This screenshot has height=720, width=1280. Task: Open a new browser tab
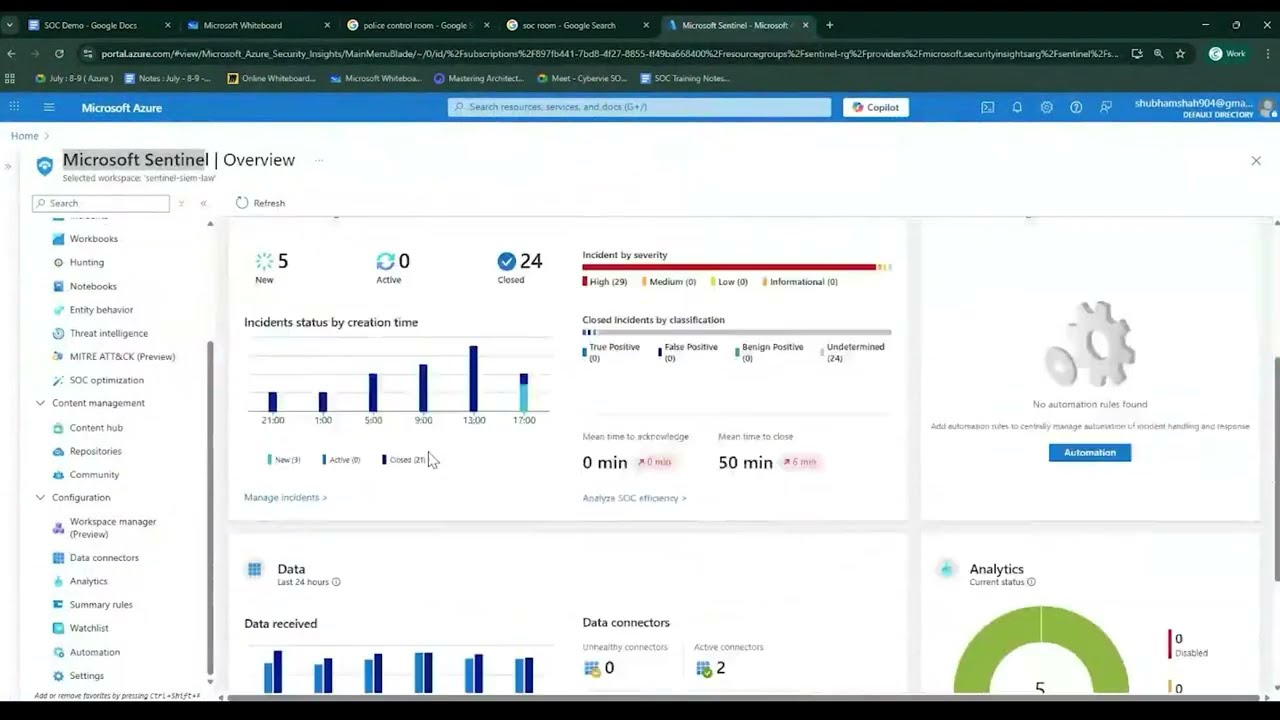(829, 25)
